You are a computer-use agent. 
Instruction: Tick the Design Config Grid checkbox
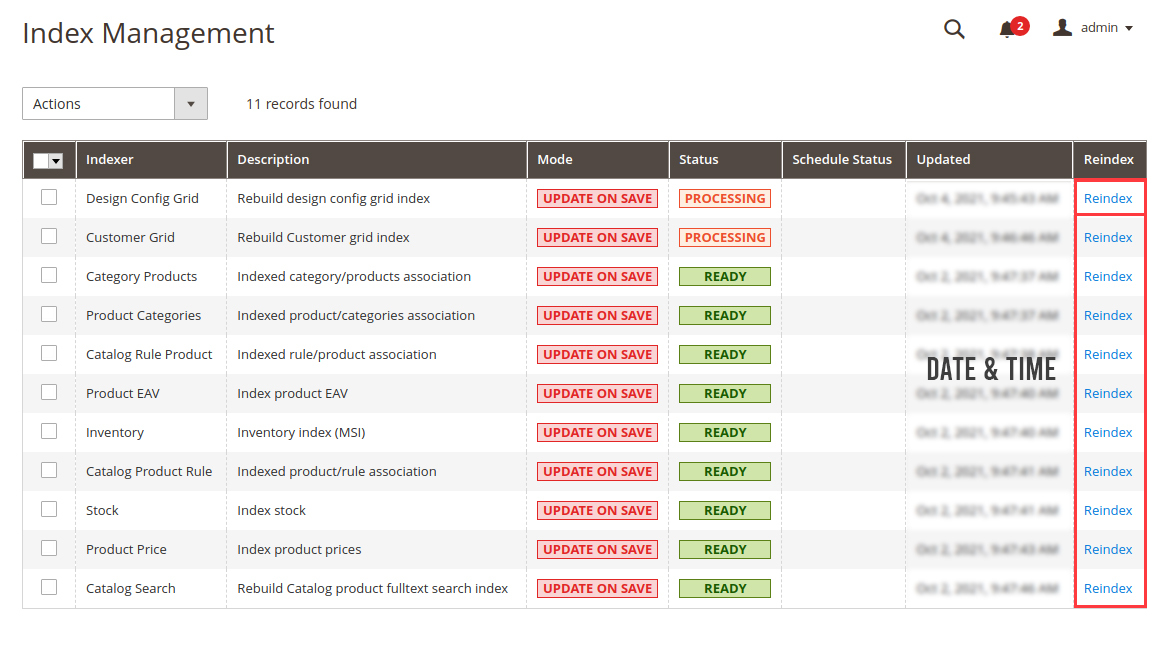[x=49, y=197]
